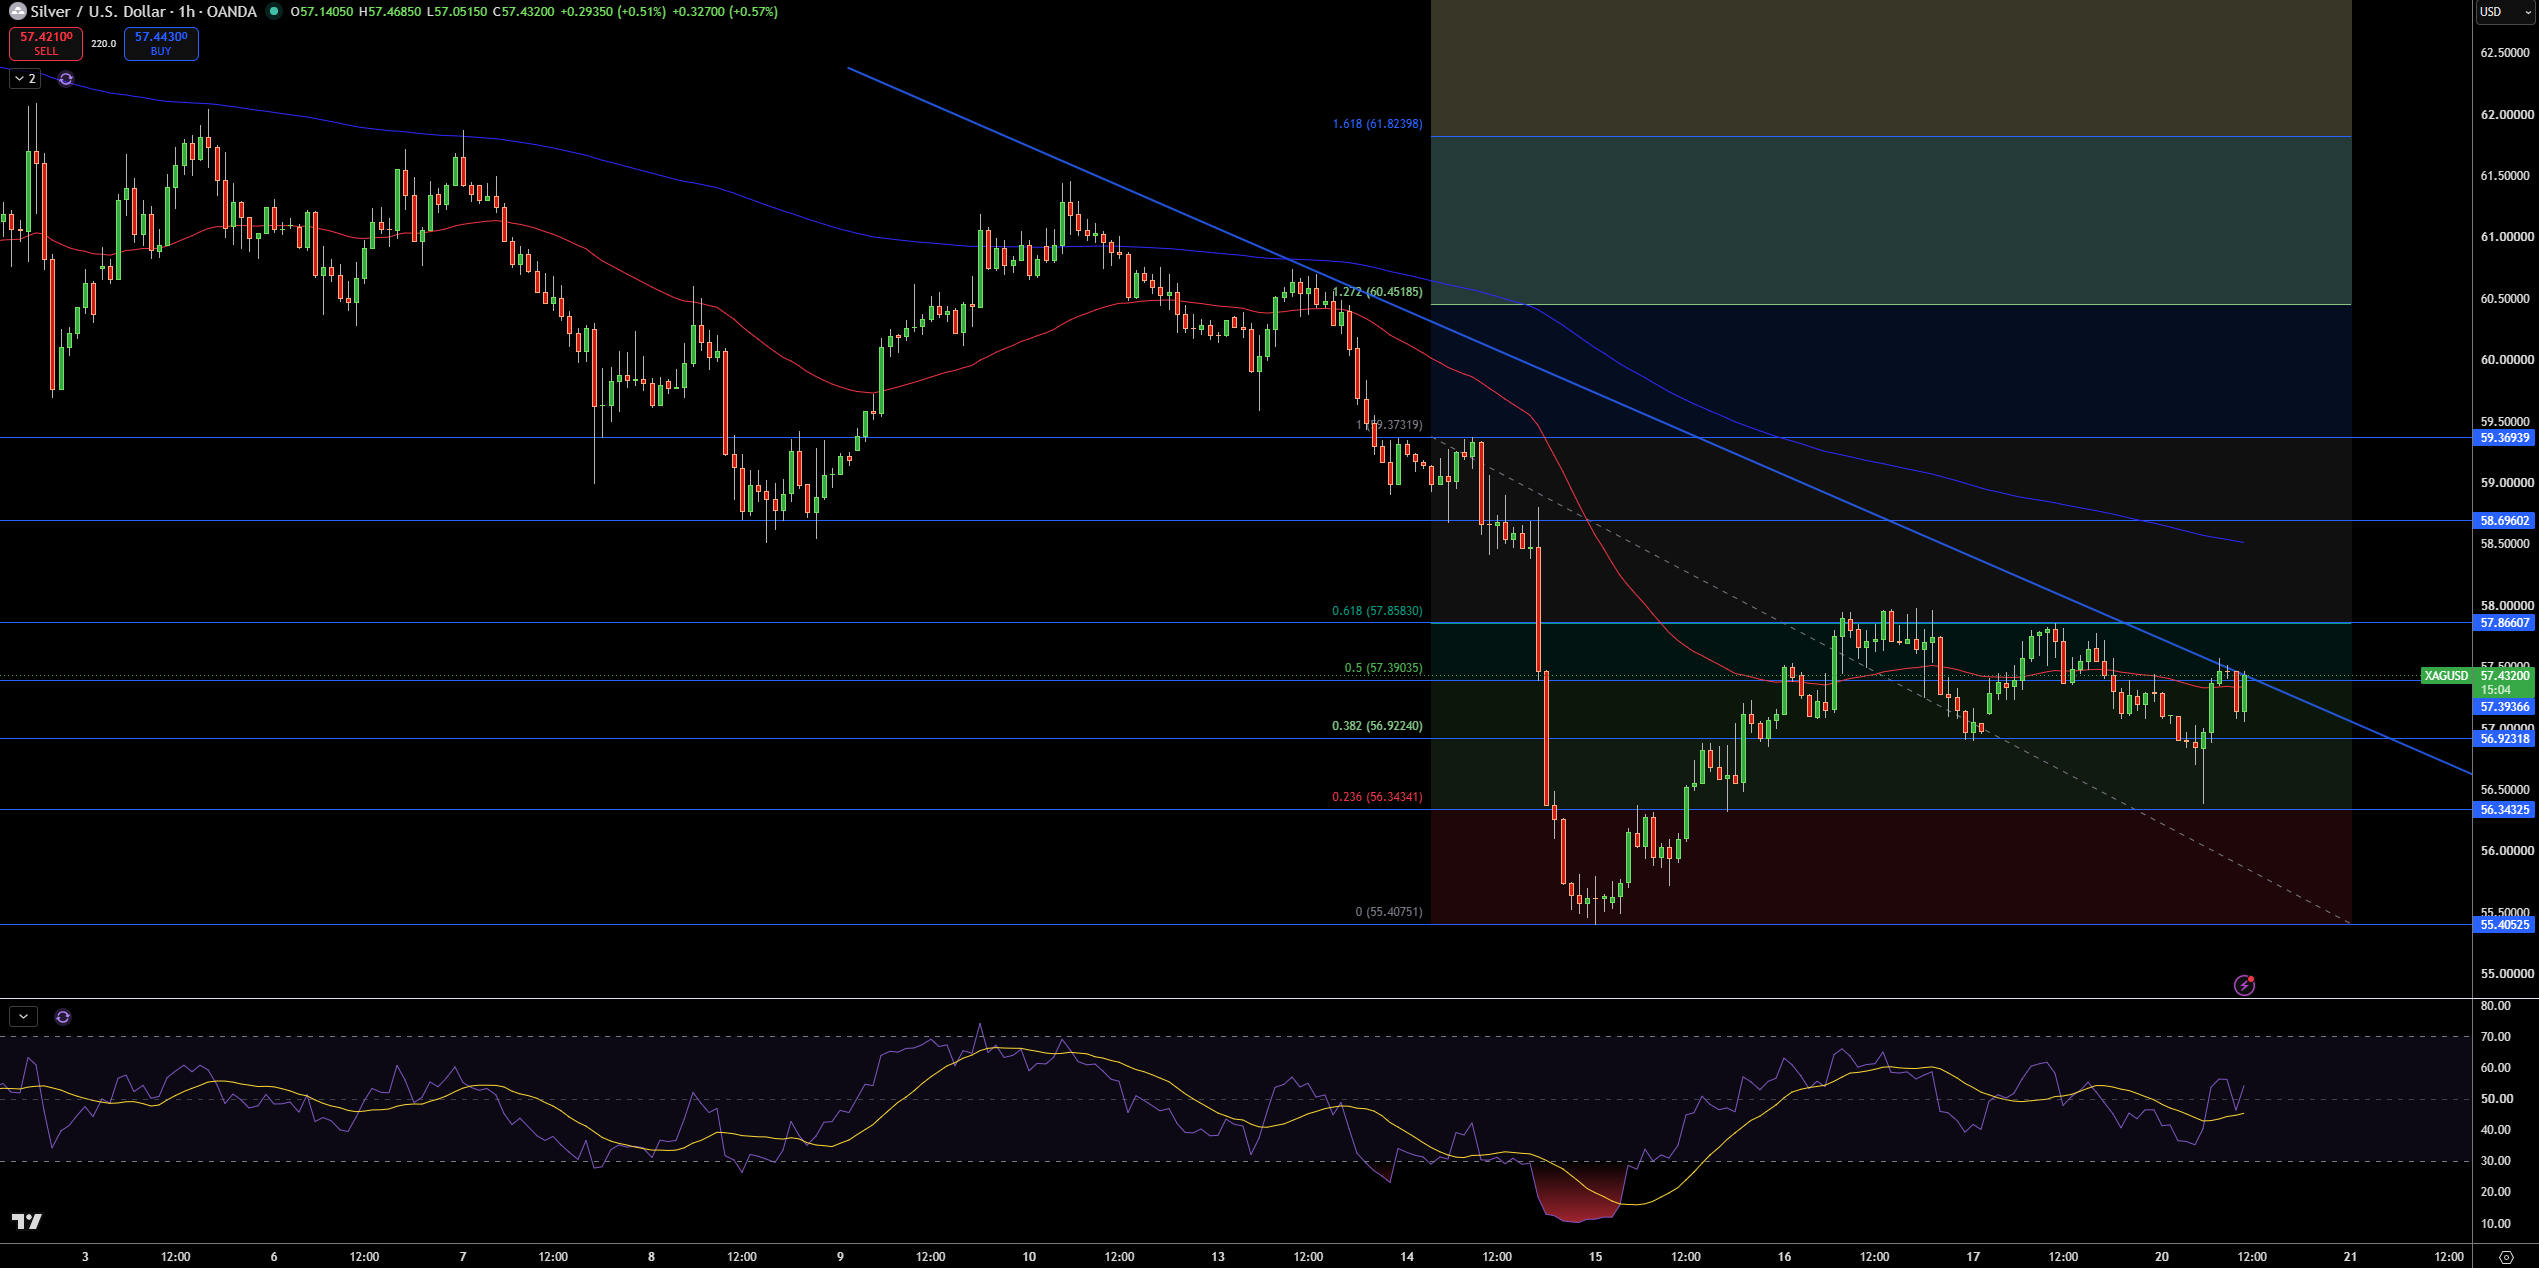Click the purple indicator refresh icon in main pane
This screenshot has height=1268, width=2539.
(x=66, y=79)
